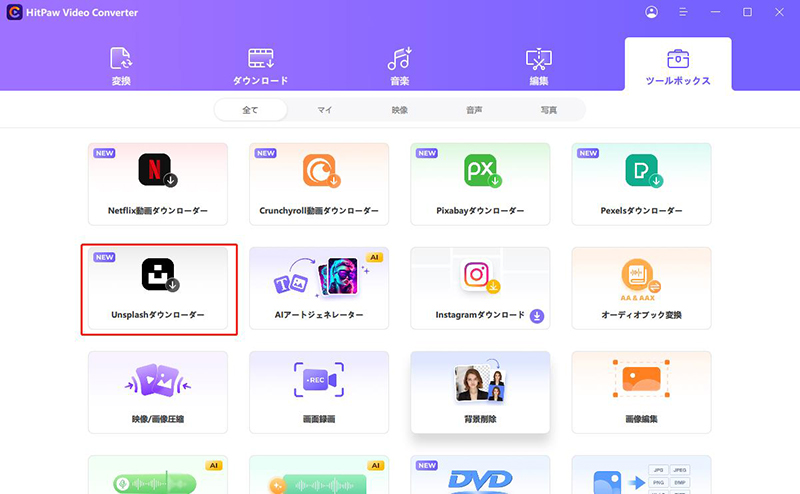Filter tools by マイ
This screenshot has height=494, width=800.
pos(325,110)
